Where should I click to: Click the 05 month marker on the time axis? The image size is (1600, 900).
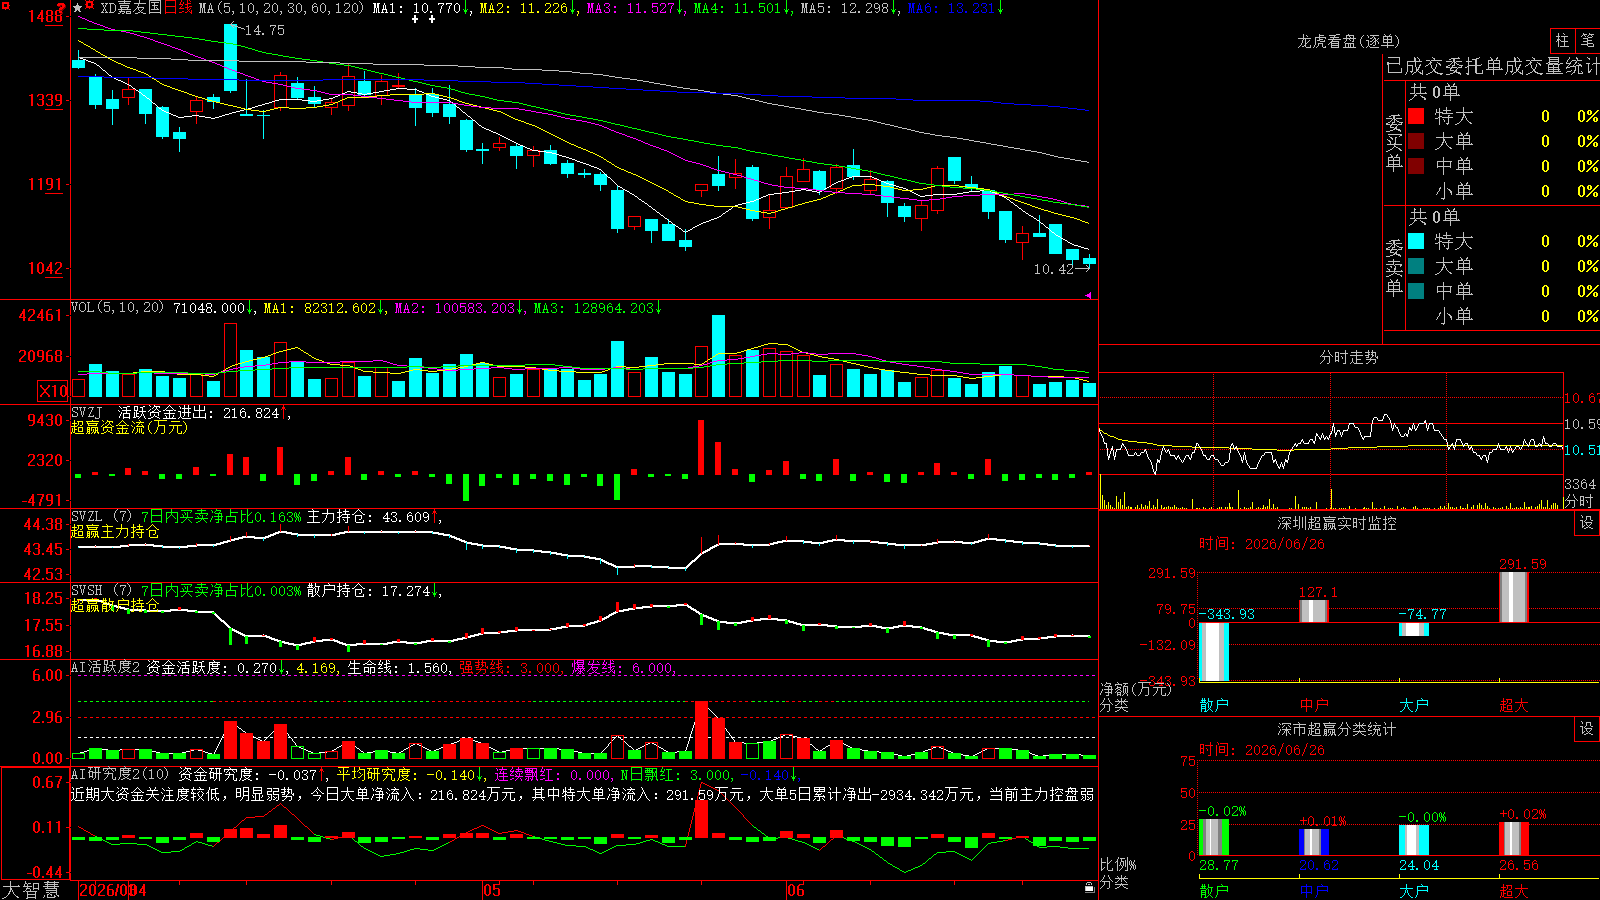click(491, 890)
